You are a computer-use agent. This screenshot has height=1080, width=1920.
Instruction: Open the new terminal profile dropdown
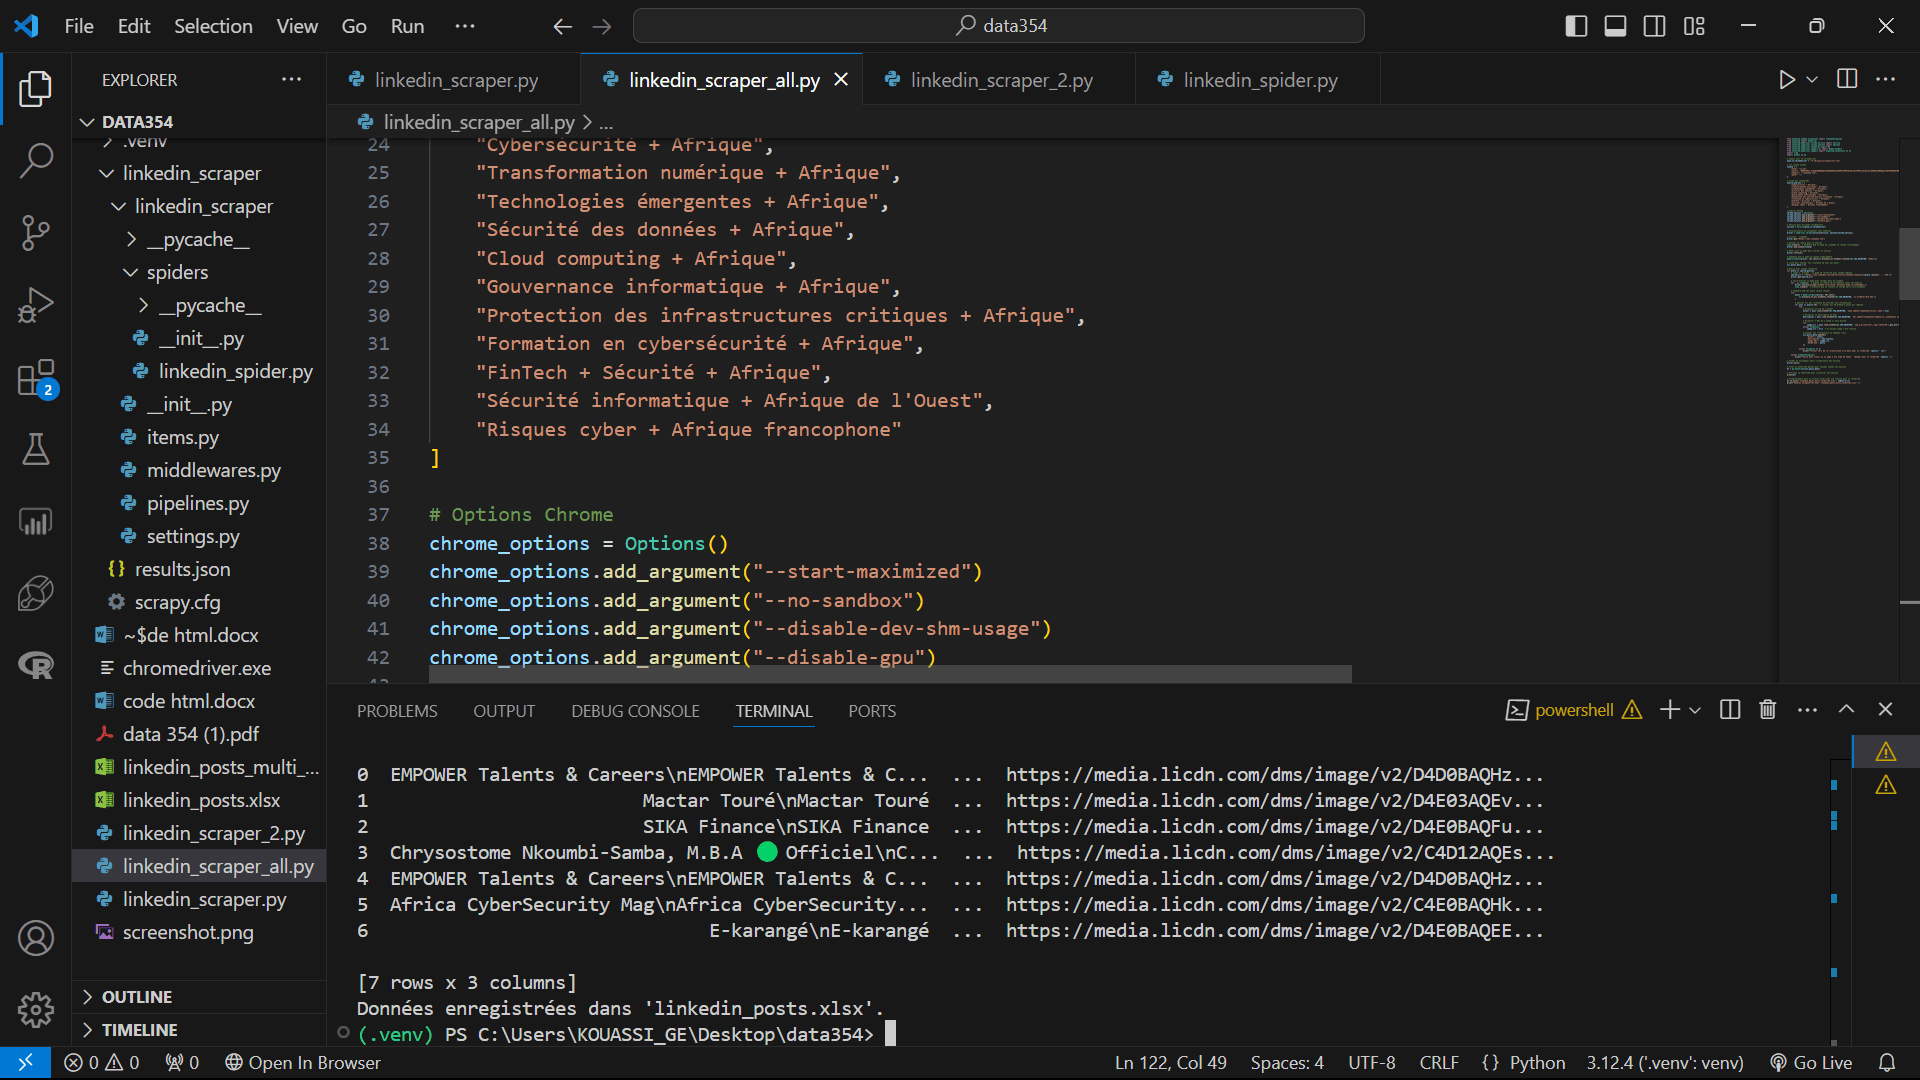(1695, 710)
